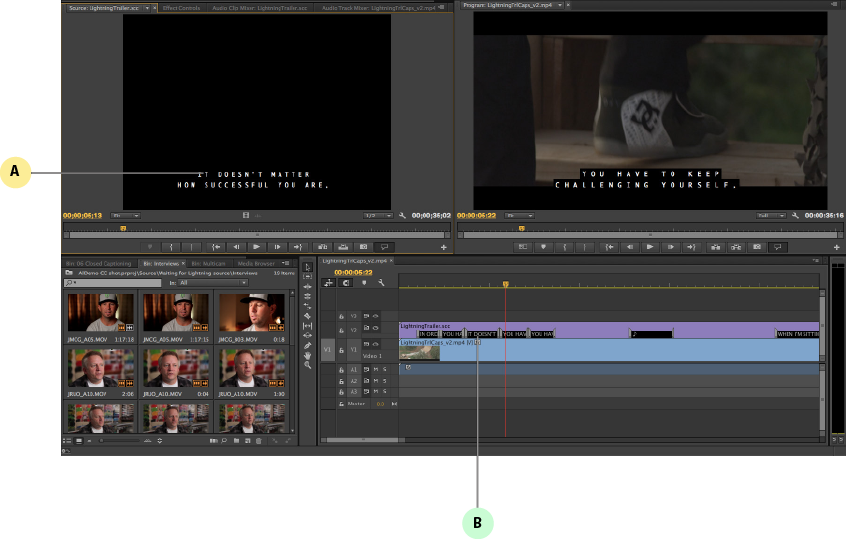Switch to the Bin: Multicam tab
This screenshot has height=539, width=846.
(208, 264)
